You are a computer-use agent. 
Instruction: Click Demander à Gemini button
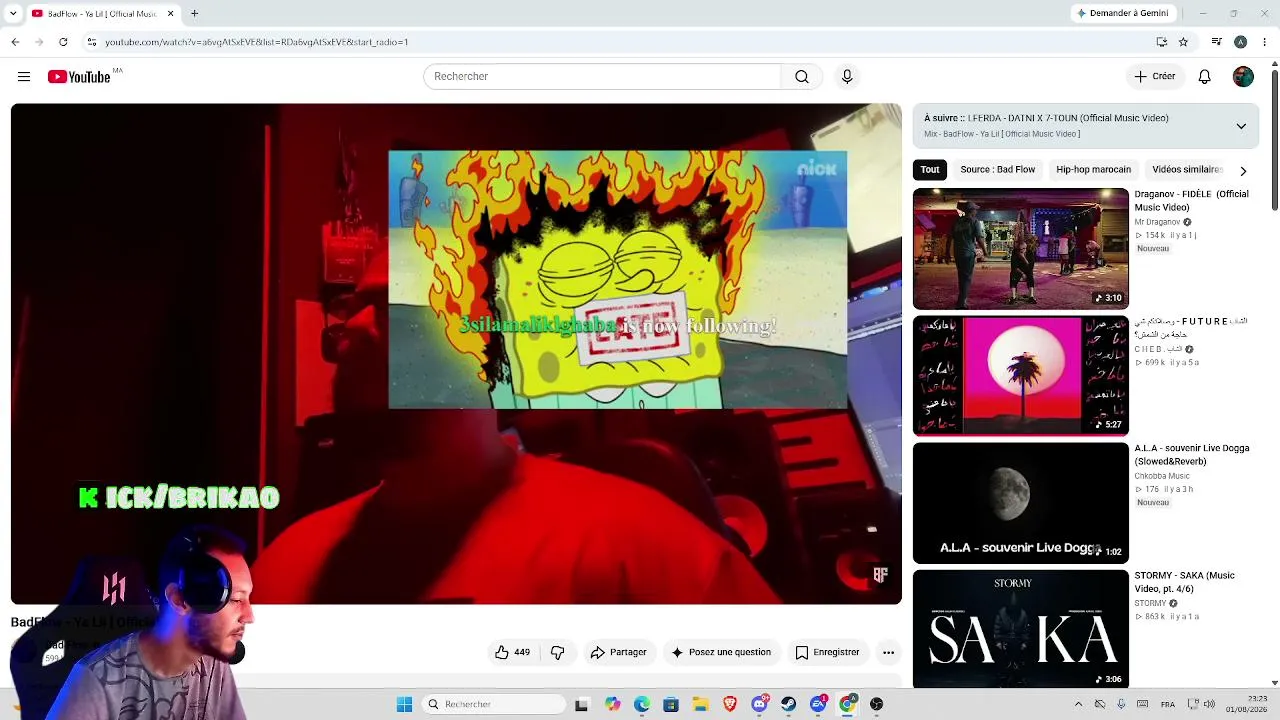tap(1122, 14)
